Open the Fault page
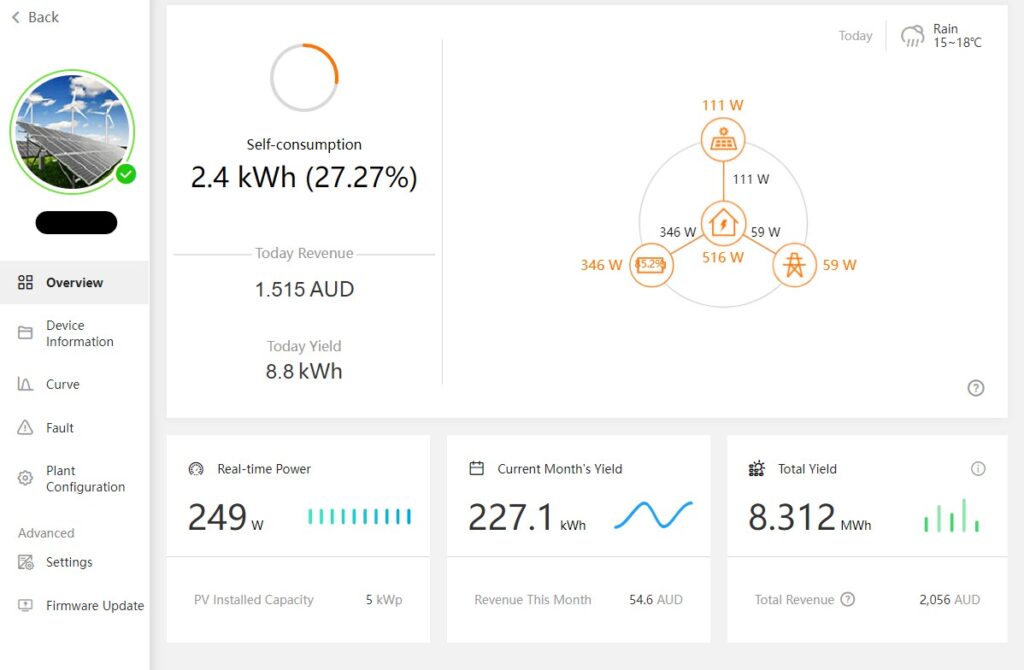Viewport: 1024px width, 670px height. tap(60, 428)
